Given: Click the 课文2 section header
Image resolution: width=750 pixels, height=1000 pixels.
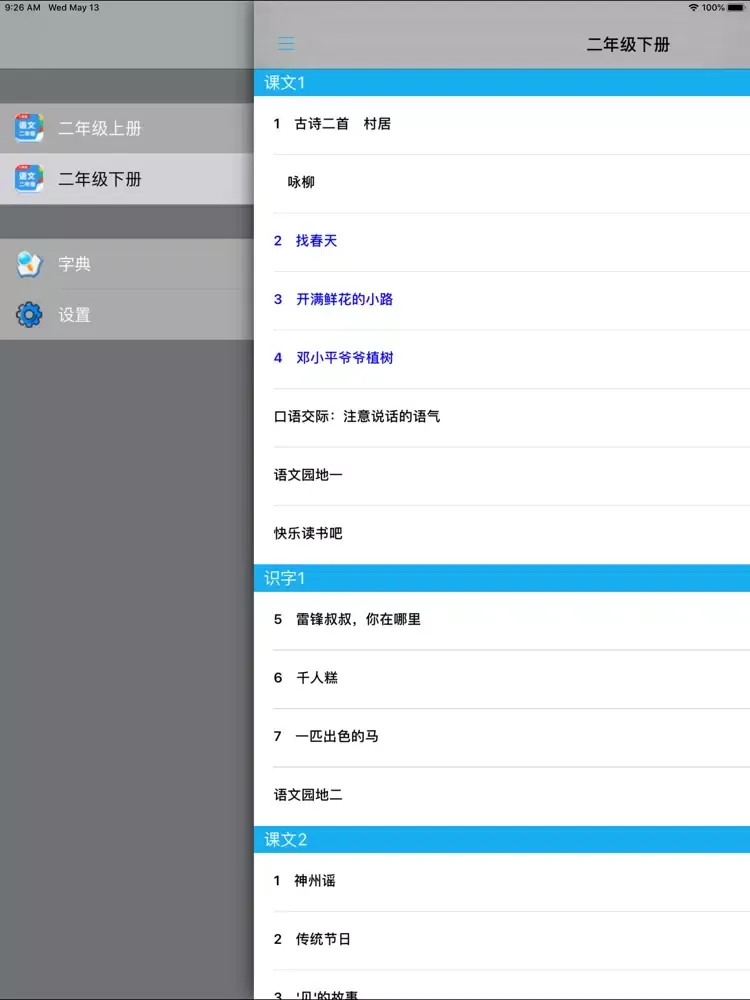Looking at the screenshot, I should (x=502, y=839).
